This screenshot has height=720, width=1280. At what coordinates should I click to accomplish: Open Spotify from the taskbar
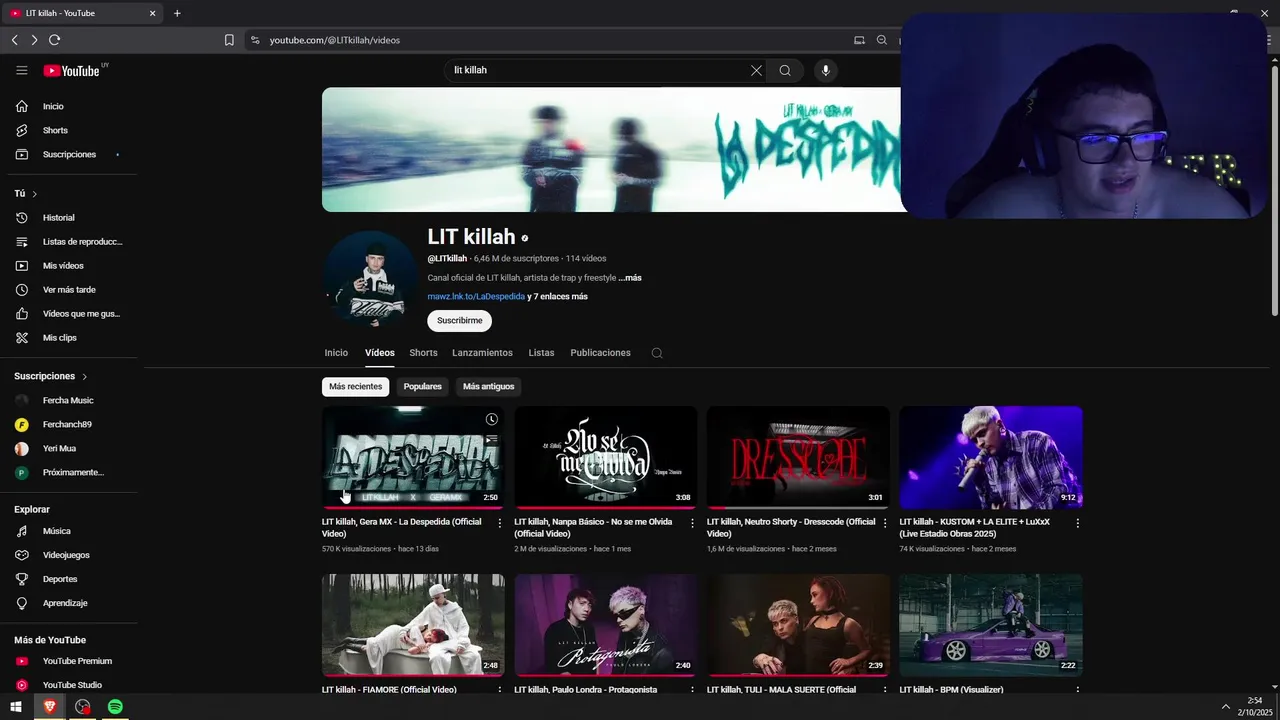point(115,707)
